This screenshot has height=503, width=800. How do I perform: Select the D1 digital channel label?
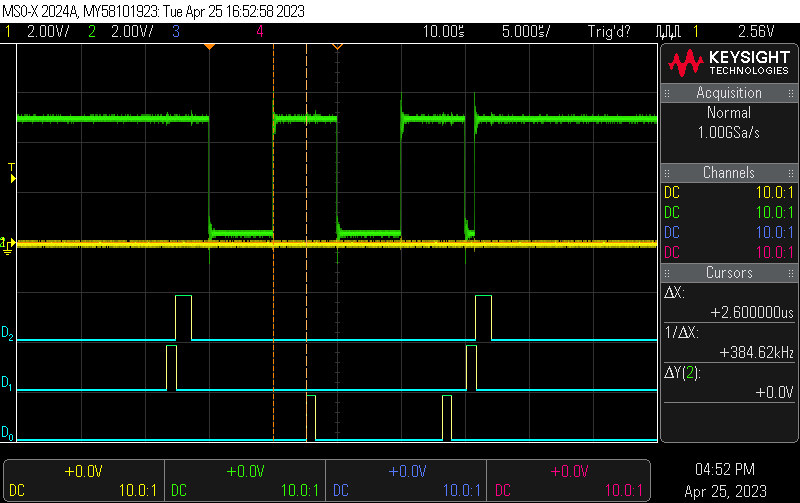click(7, 383)
